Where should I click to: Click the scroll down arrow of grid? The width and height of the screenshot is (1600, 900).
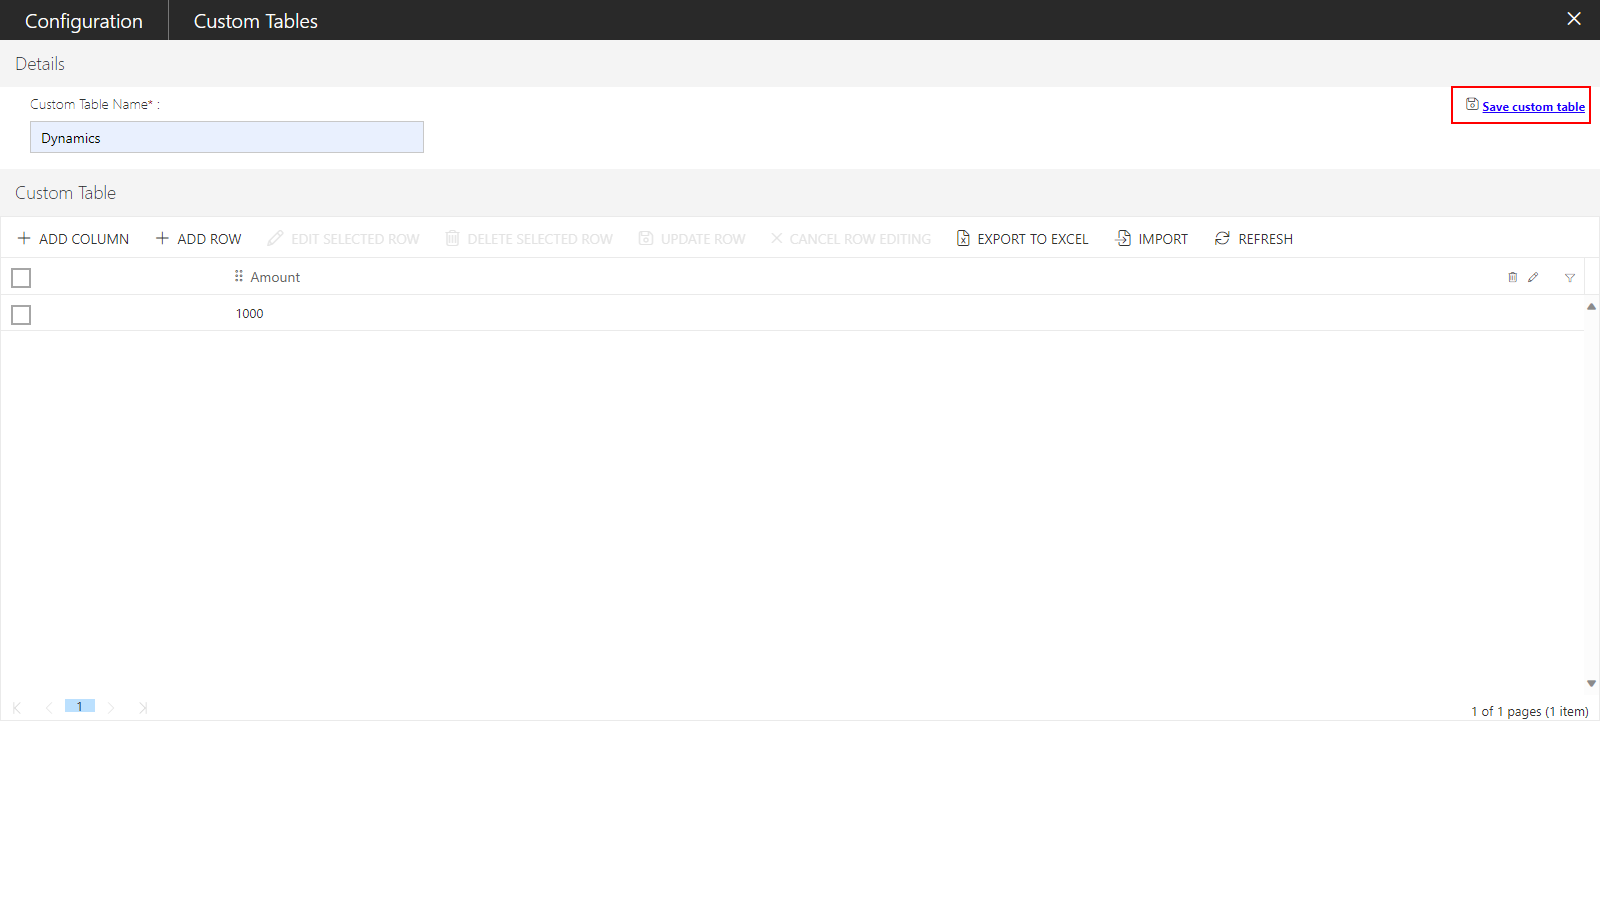tap(1591, 684)
